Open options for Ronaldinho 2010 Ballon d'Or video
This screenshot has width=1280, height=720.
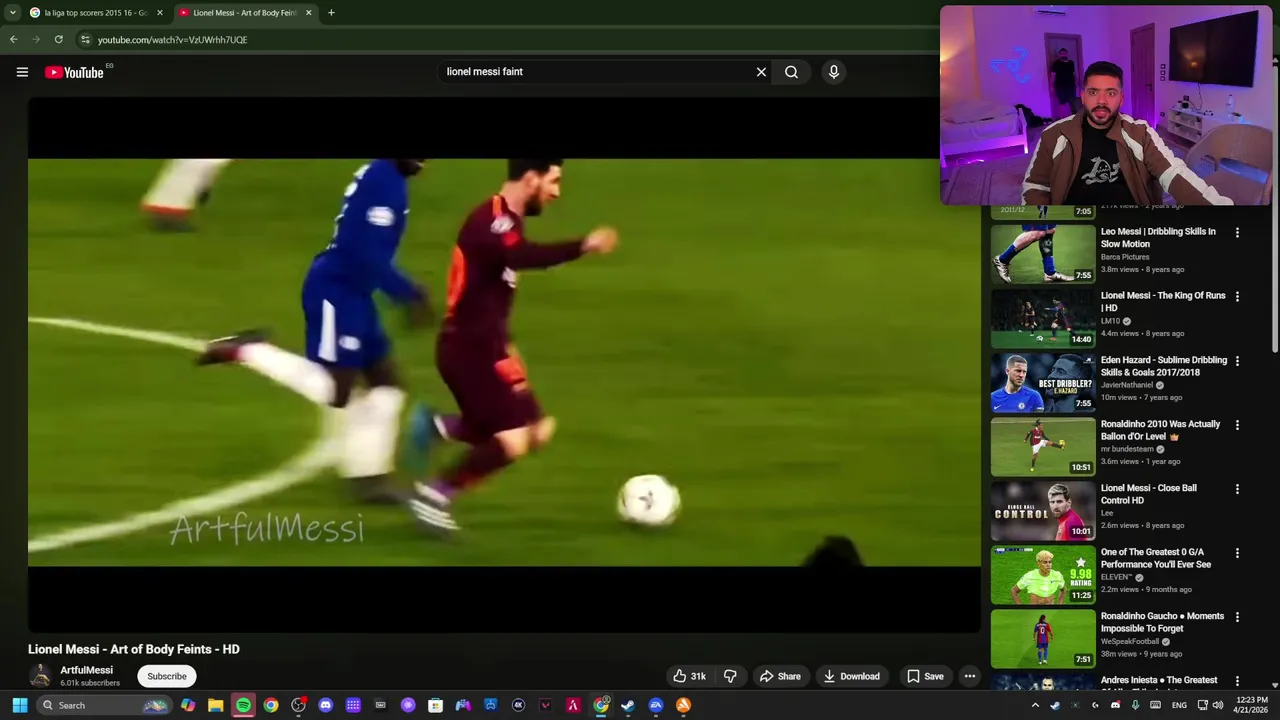[1237, 424]
